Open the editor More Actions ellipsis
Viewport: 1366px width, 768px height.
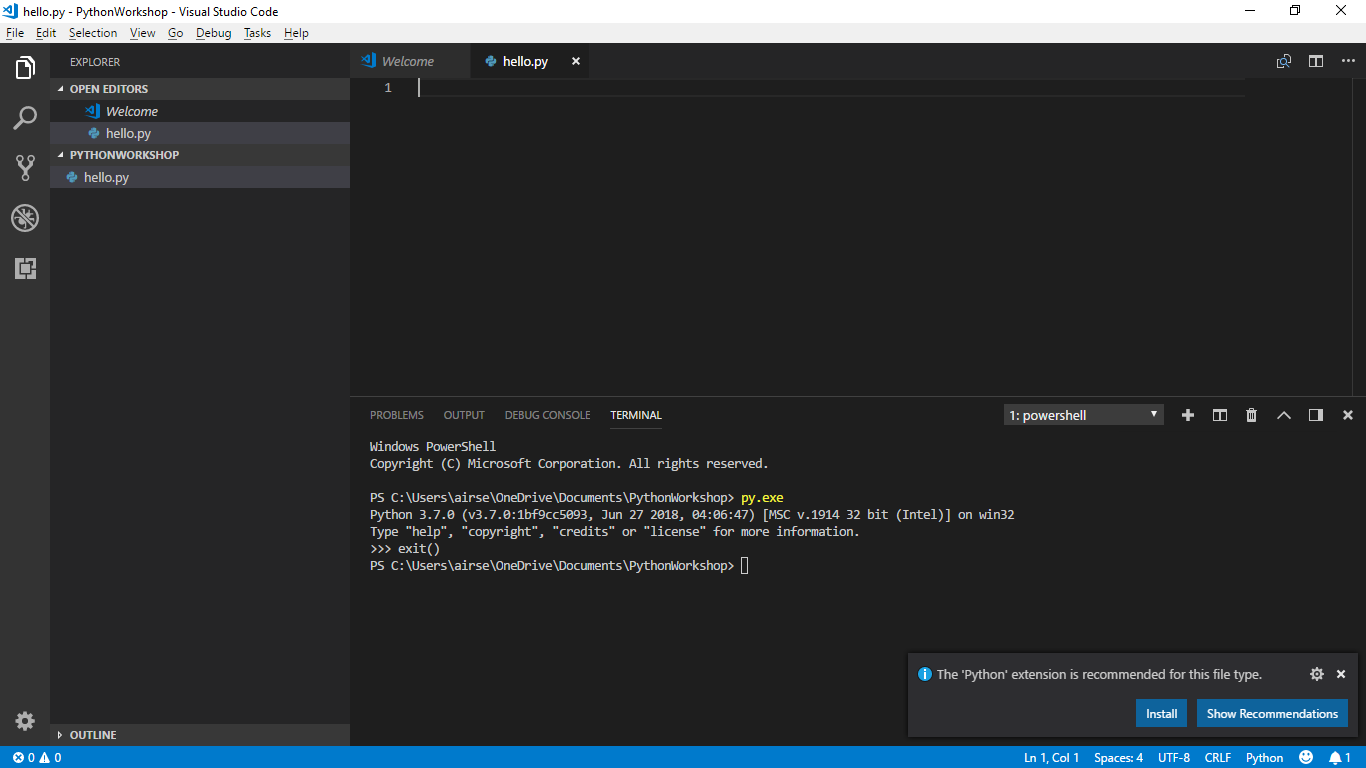(1348, 61)
